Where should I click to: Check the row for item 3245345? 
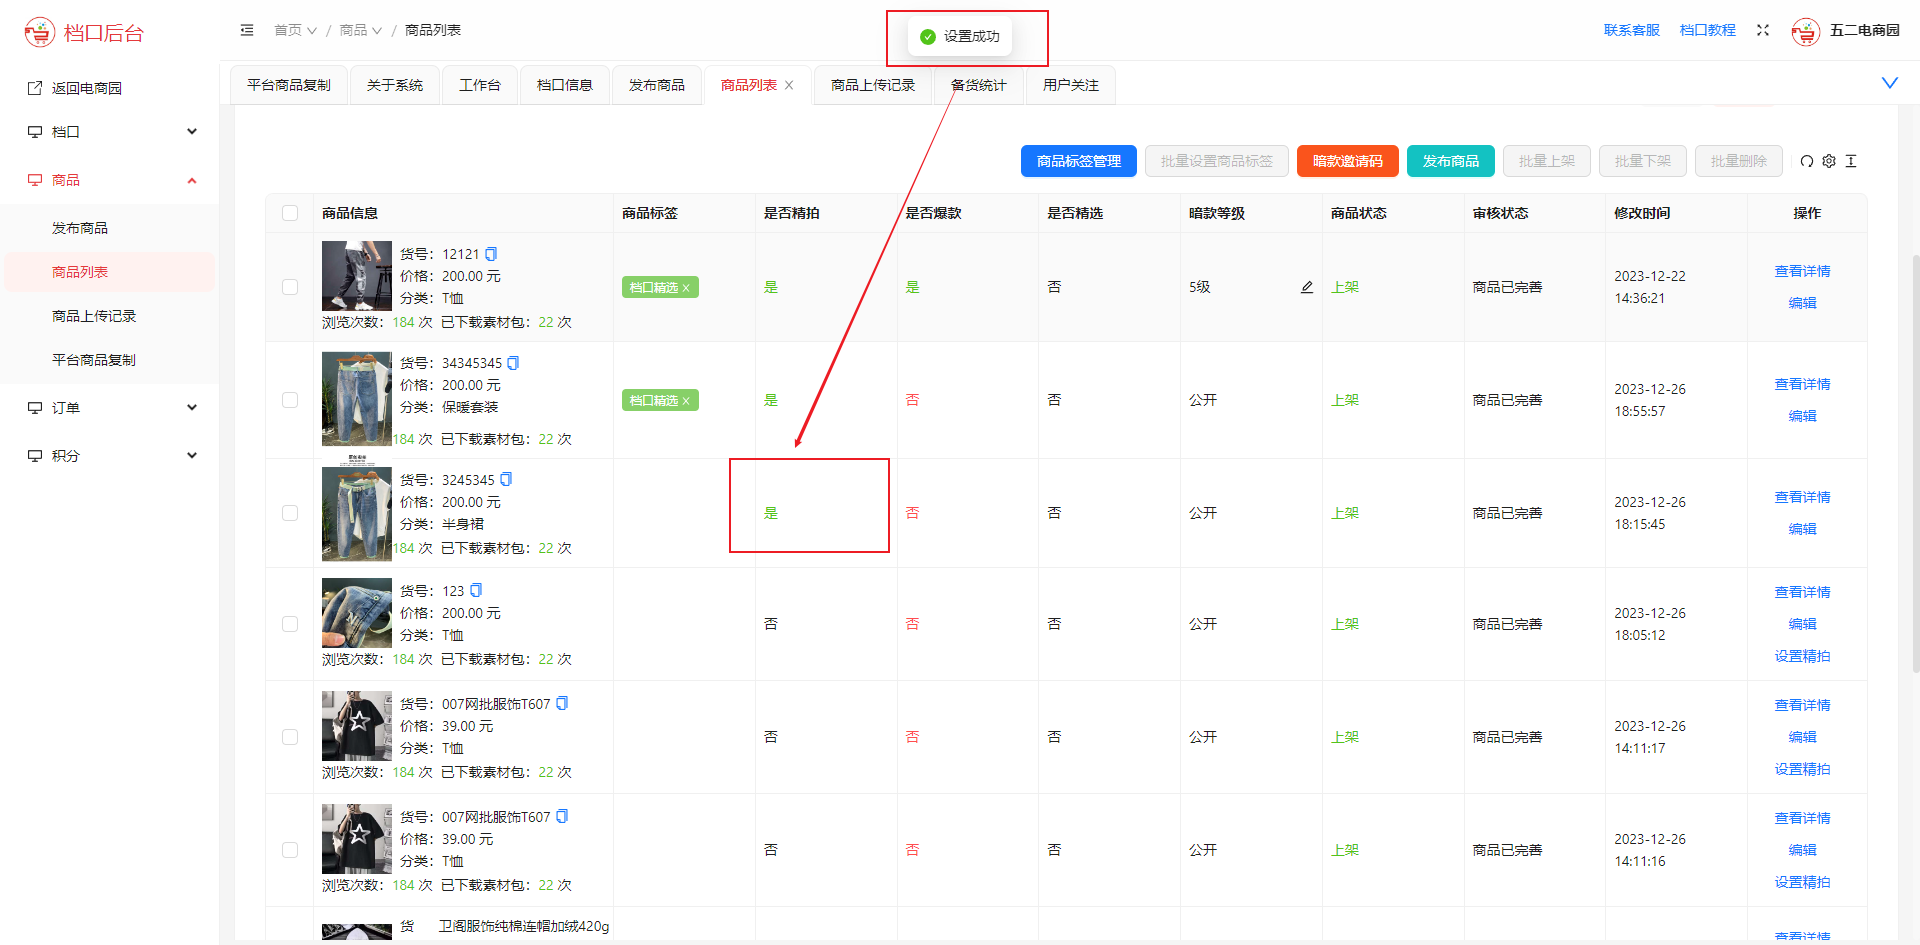coord(290,513)
